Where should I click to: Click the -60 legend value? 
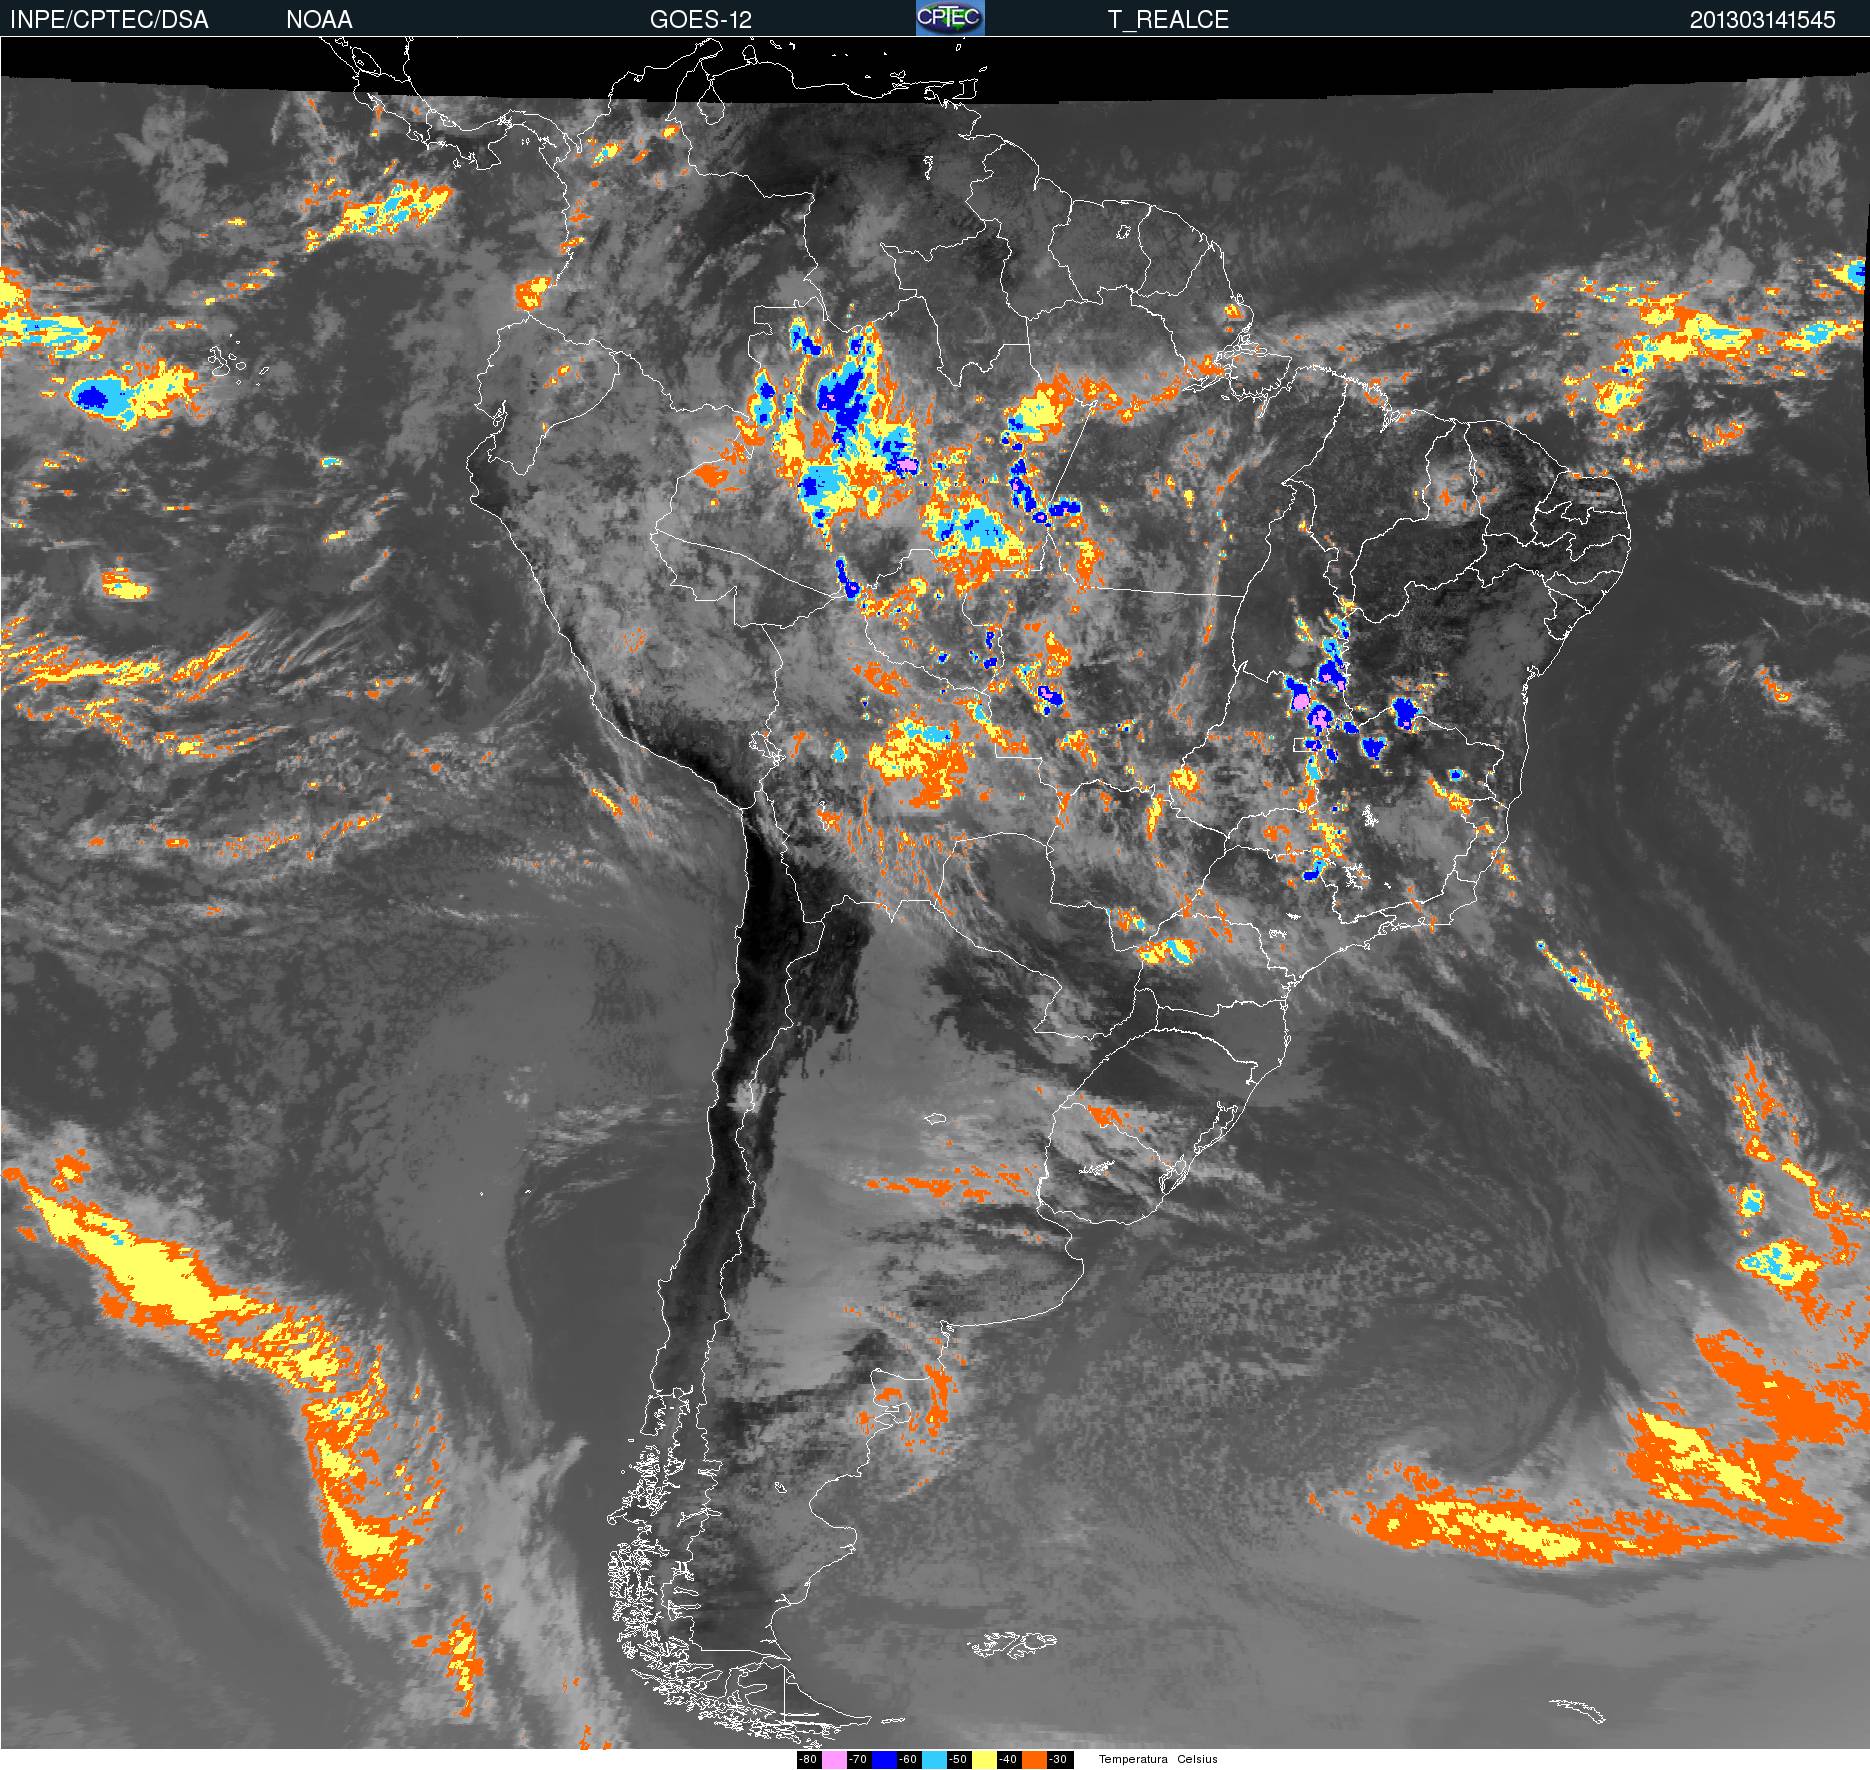909,1760
